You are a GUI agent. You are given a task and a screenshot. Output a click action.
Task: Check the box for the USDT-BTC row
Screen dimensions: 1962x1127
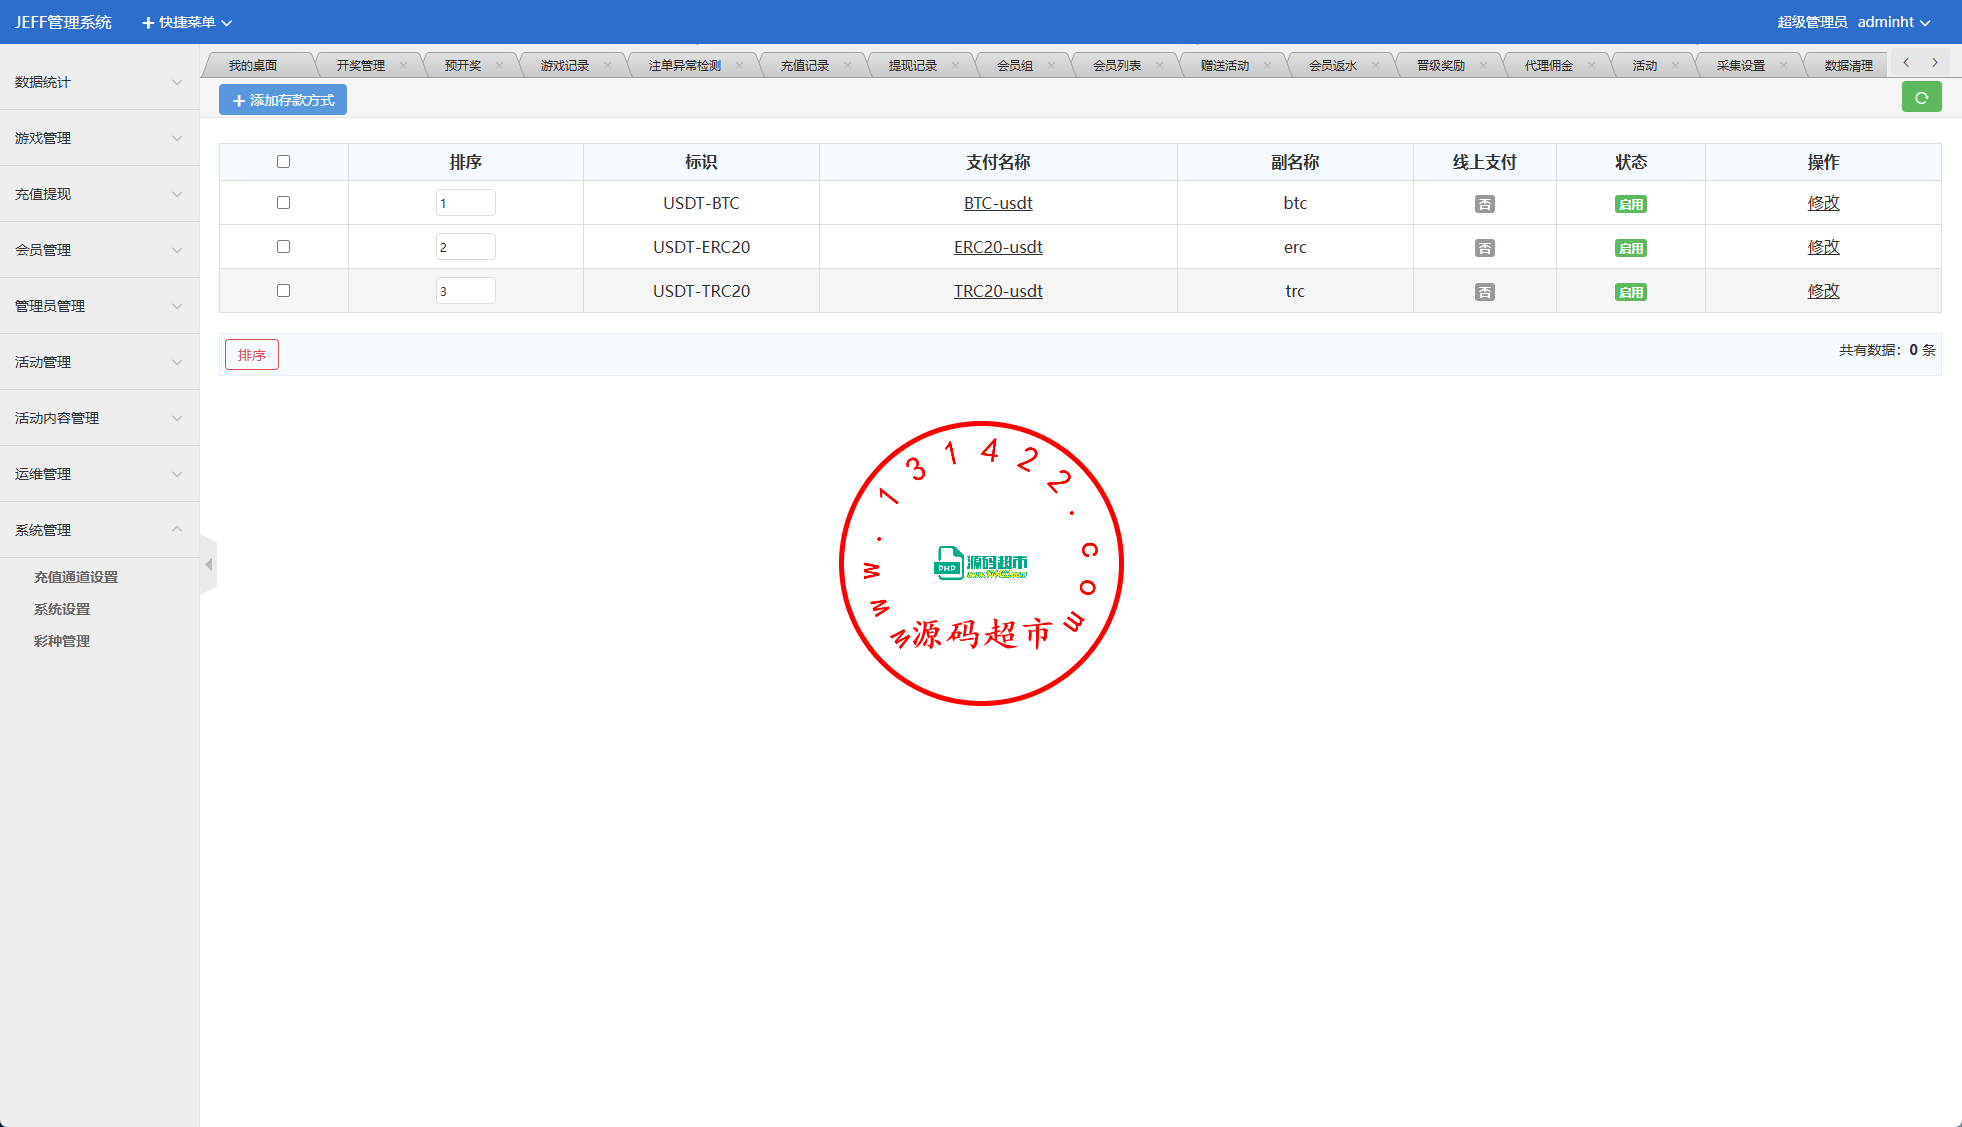(283, 203)
